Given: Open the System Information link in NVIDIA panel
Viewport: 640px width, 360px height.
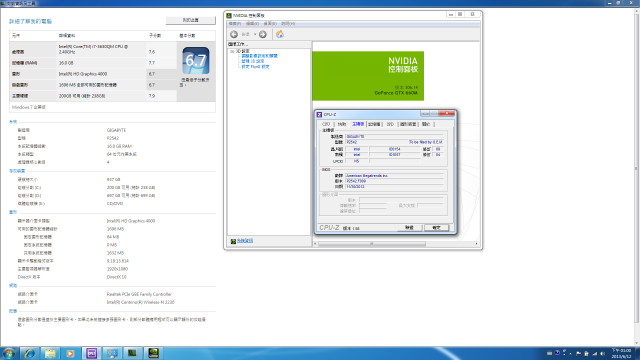Looking at the screenshot, I should 245,241.
